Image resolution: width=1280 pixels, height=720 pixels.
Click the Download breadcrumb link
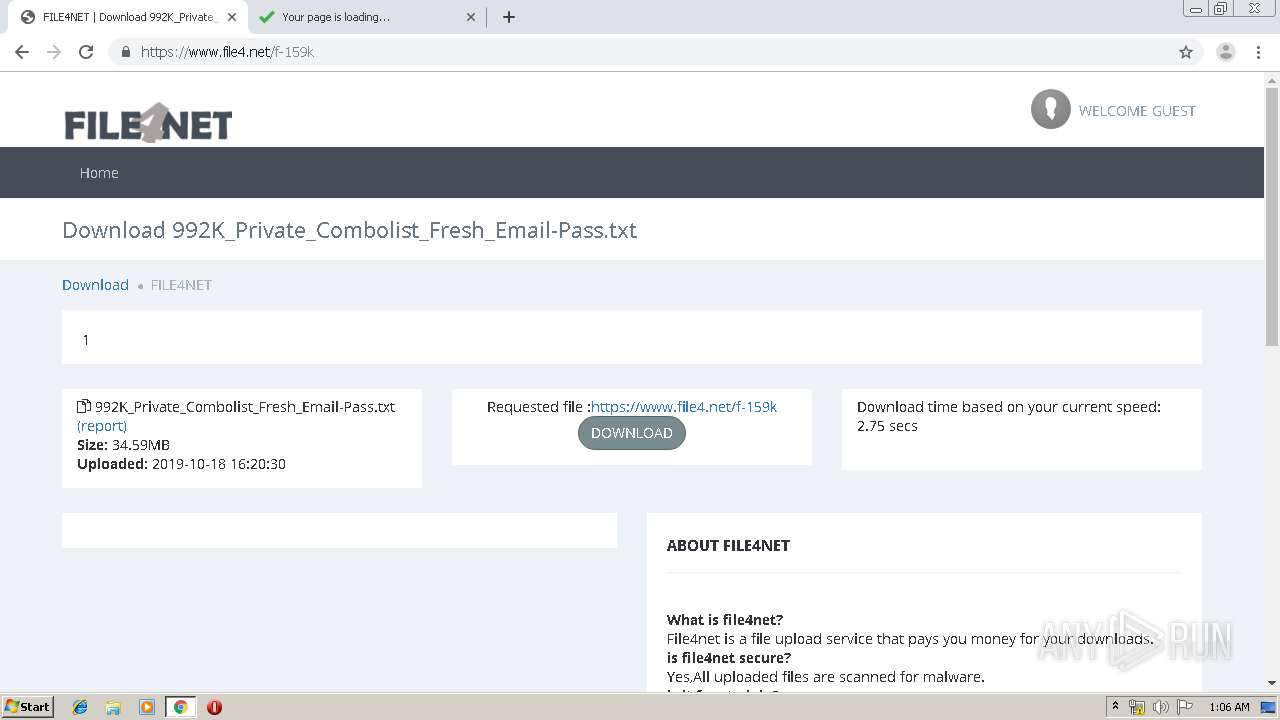point(95,285)
